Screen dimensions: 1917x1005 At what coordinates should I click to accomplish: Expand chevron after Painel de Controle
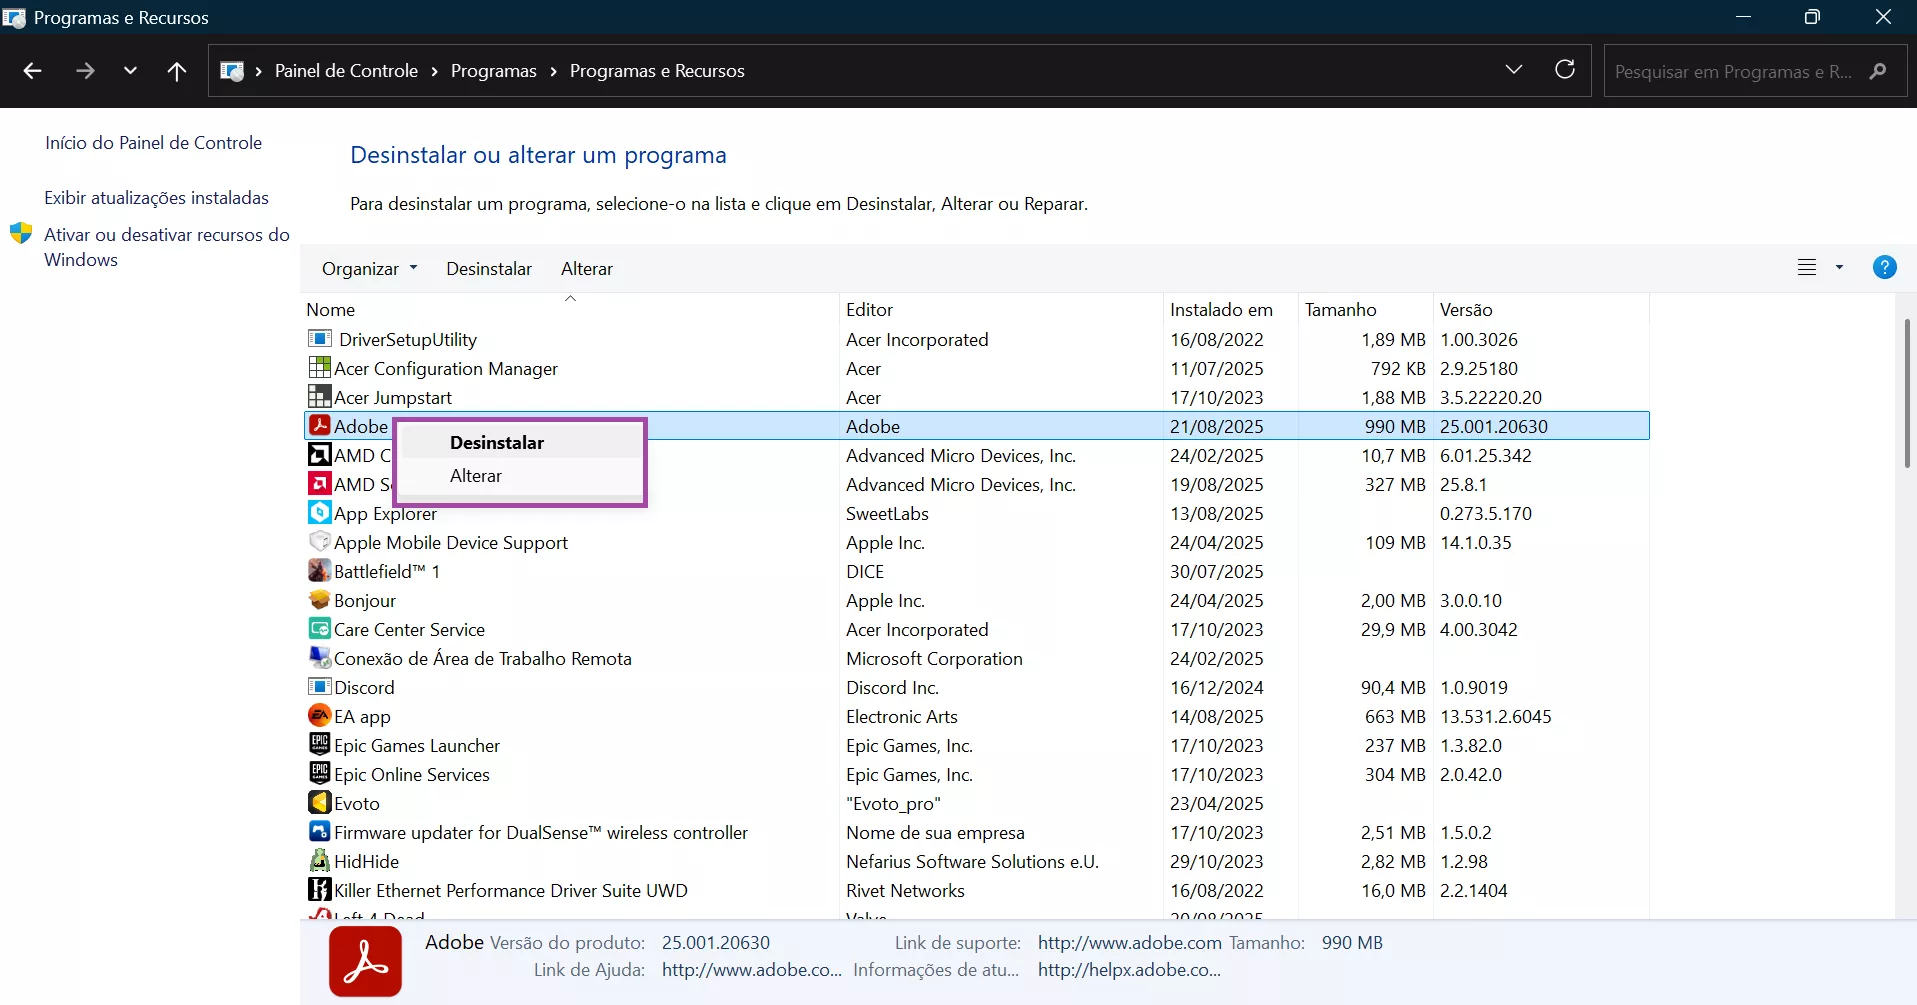click(435, 71)
